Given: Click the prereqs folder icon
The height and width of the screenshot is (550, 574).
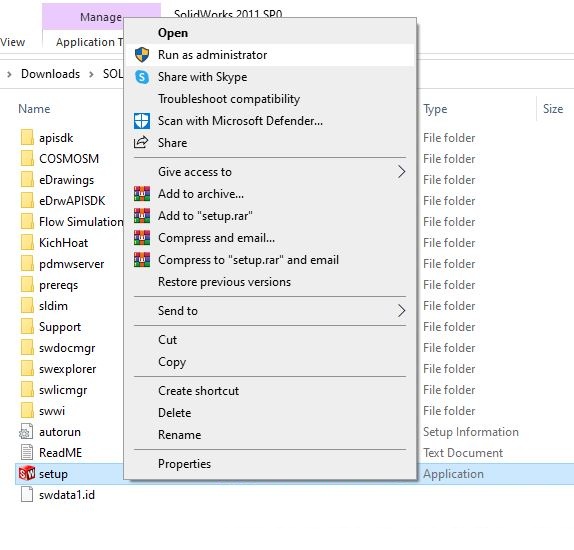Looking at the screenshot, I should coord(27,285).
